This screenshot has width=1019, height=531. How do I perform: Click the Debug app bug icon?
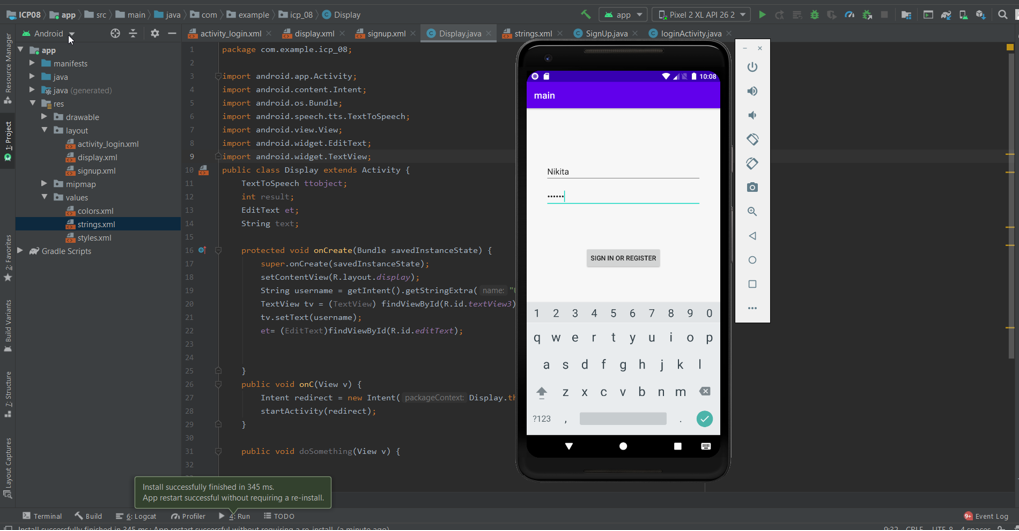coord(814,14)
